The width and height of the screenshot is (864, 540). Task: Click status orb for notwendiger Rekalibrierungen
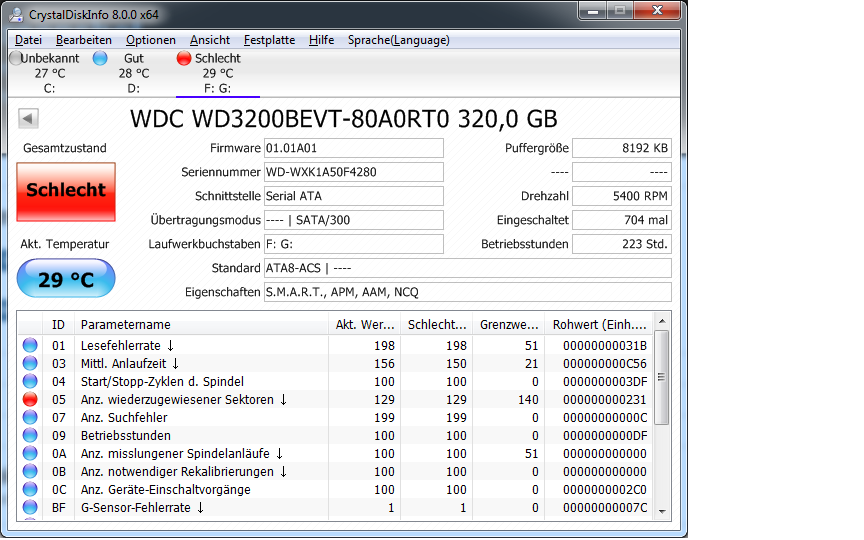30,471
